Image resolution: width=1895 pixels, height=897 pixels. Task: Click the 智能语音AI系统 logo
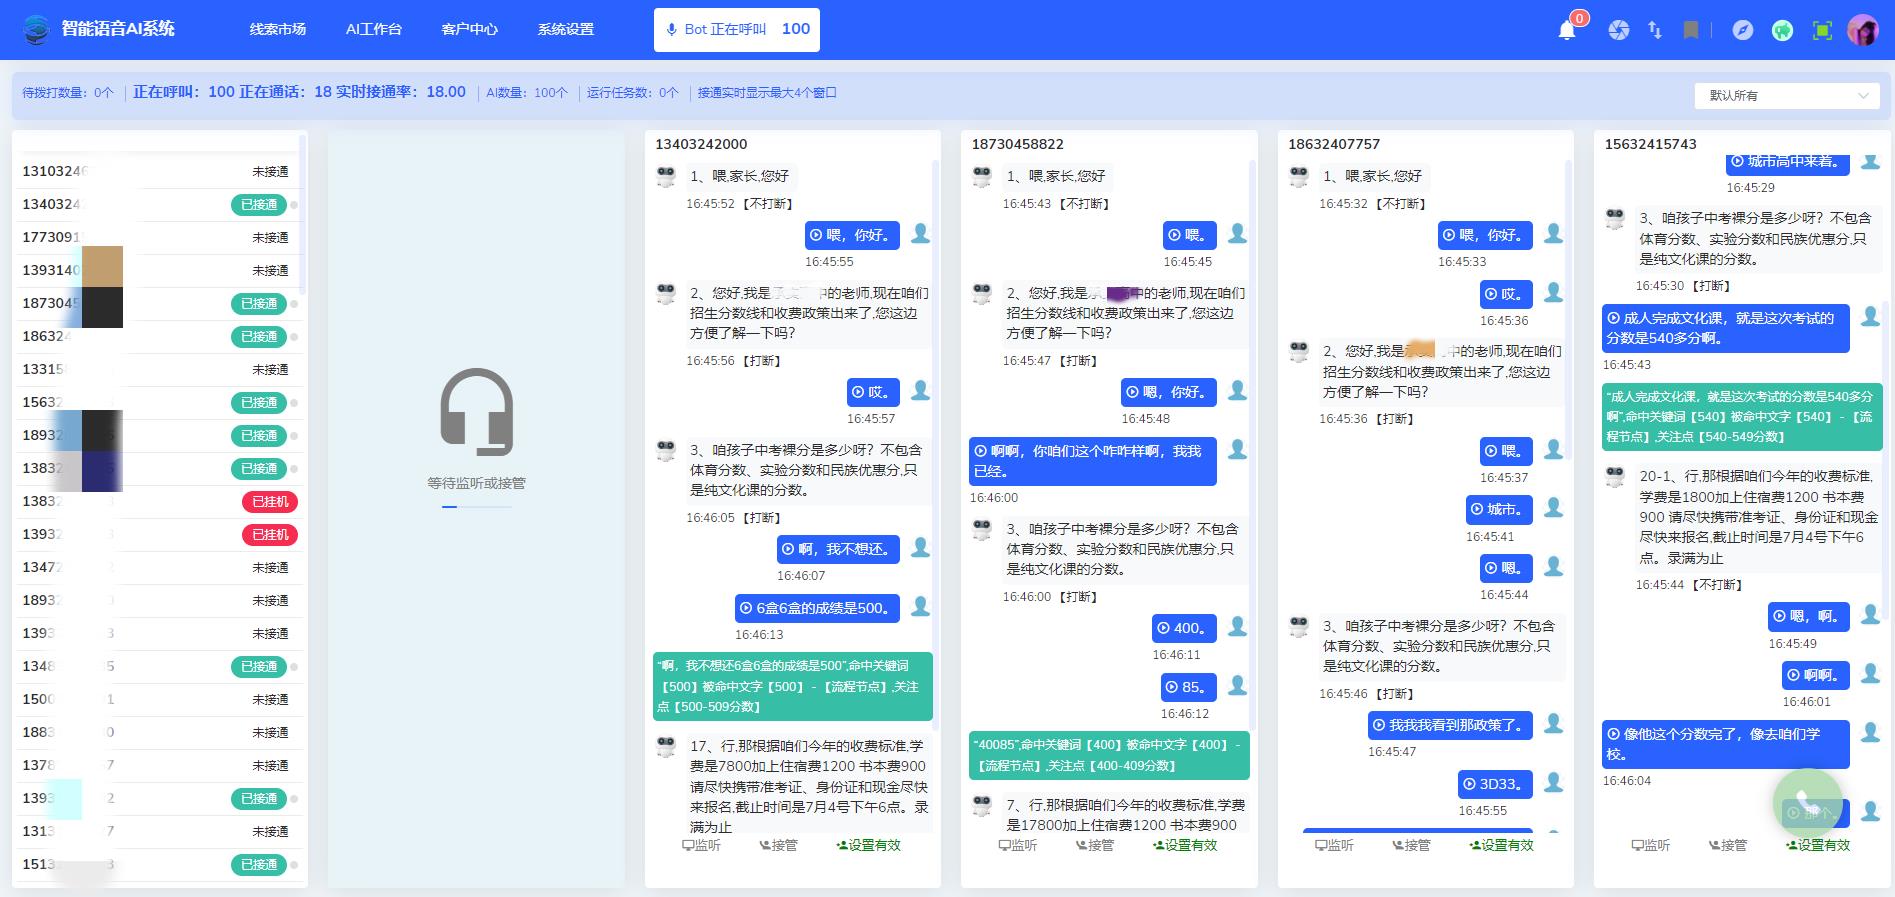point(99,29)
